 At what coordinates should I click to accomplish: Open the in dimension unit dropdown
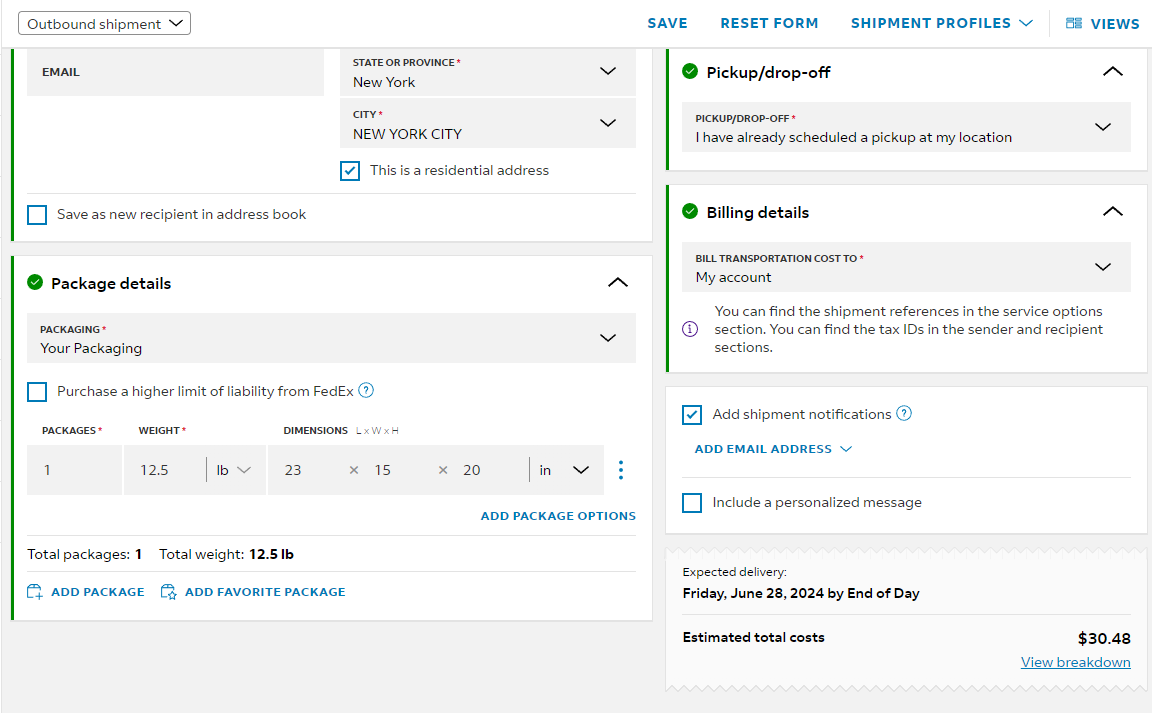pos(564,470)
